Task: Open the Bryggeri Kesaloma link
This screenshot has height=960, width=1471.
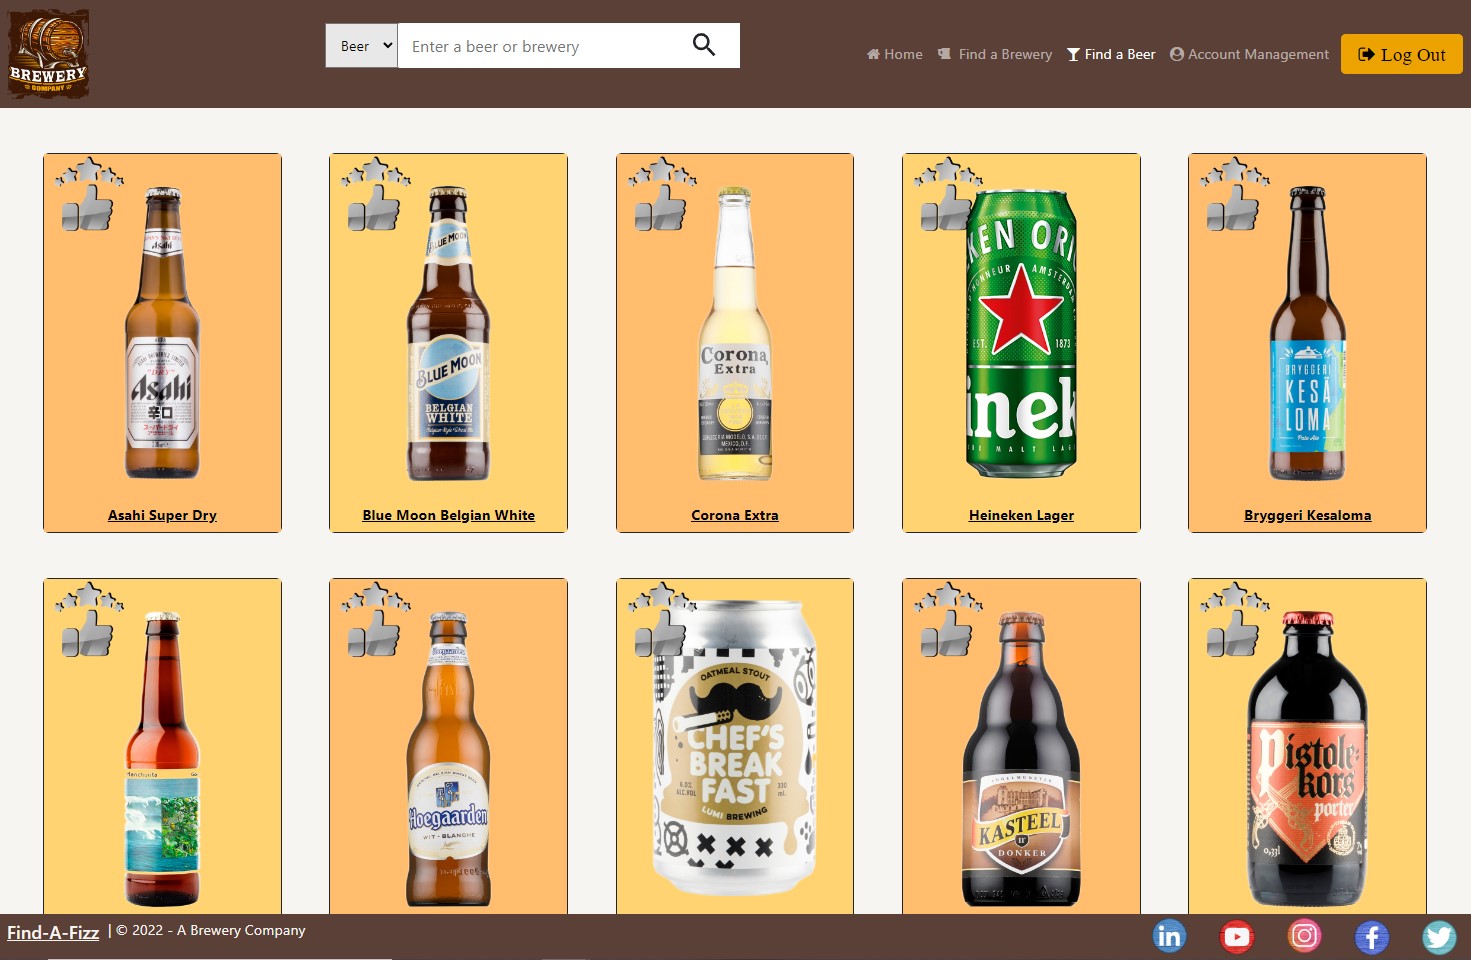Action: pos(1307,515)
